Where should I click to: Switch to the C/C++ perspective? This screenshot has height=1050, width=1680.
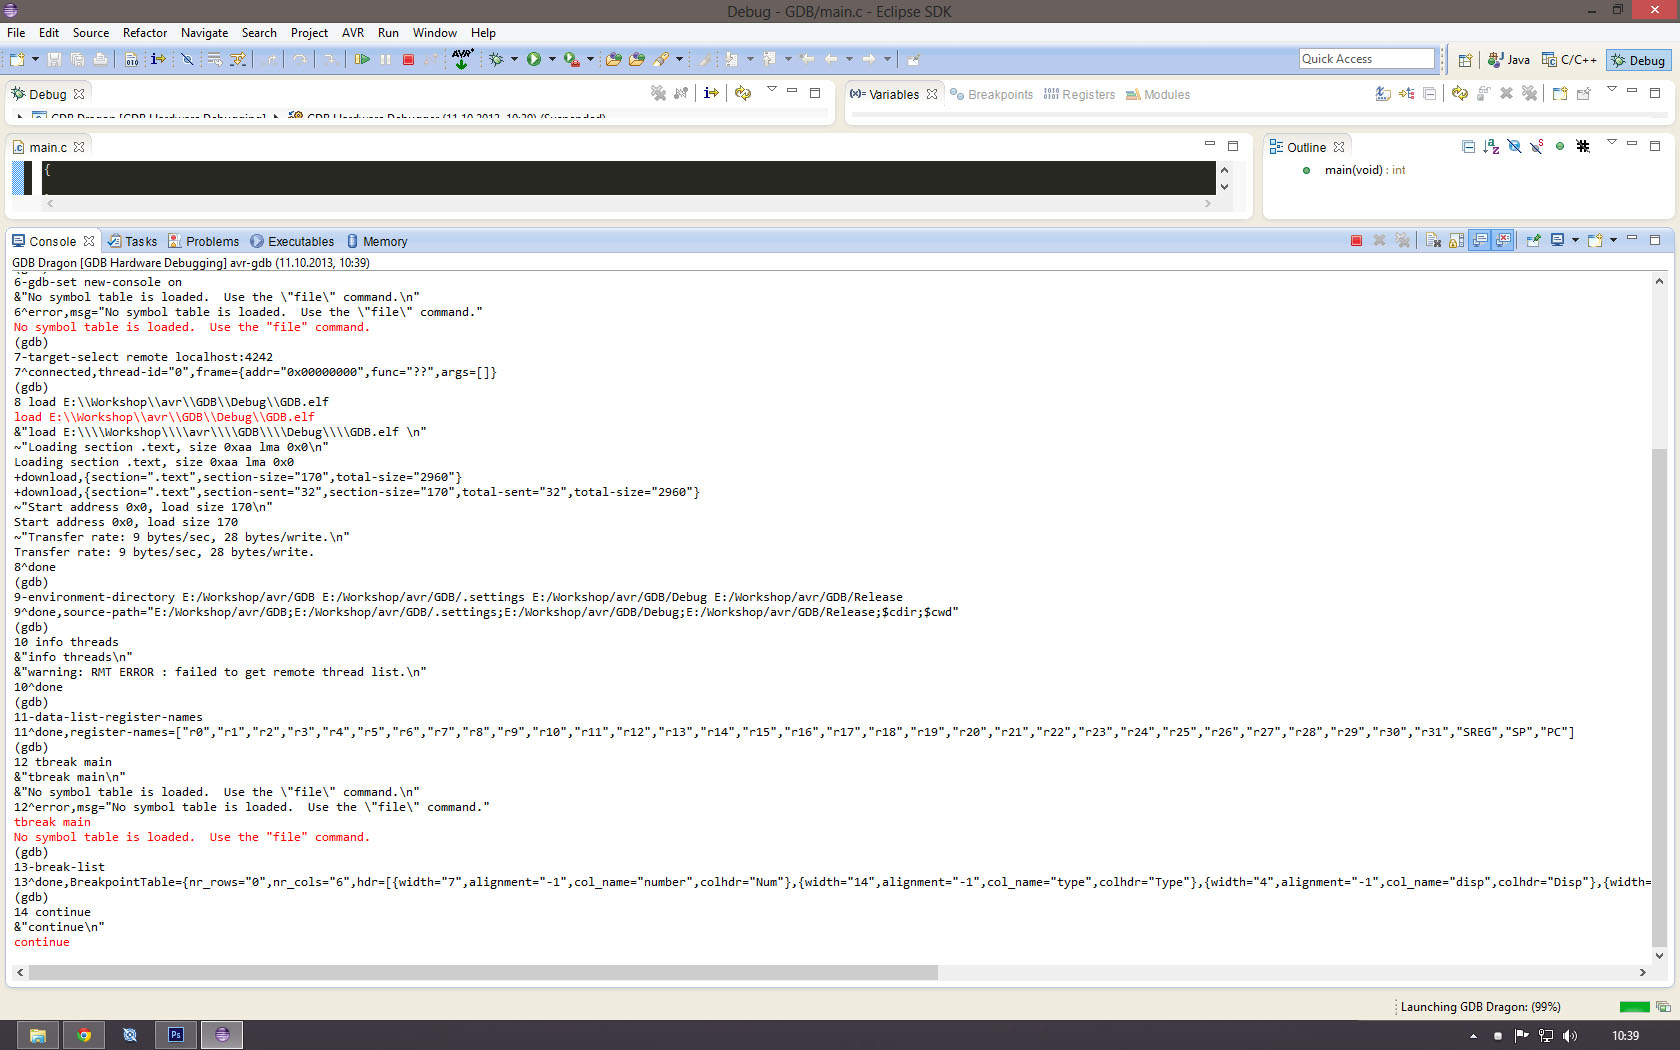click(x=1569, y=60)
